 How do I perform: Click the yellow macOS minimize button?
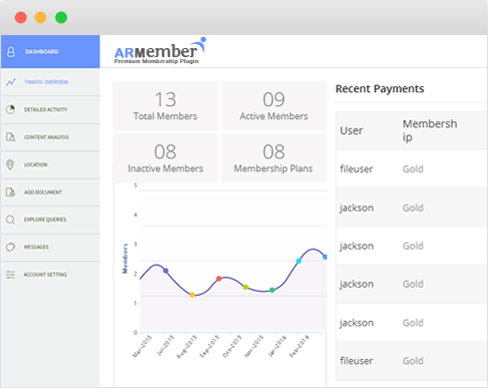41,17
